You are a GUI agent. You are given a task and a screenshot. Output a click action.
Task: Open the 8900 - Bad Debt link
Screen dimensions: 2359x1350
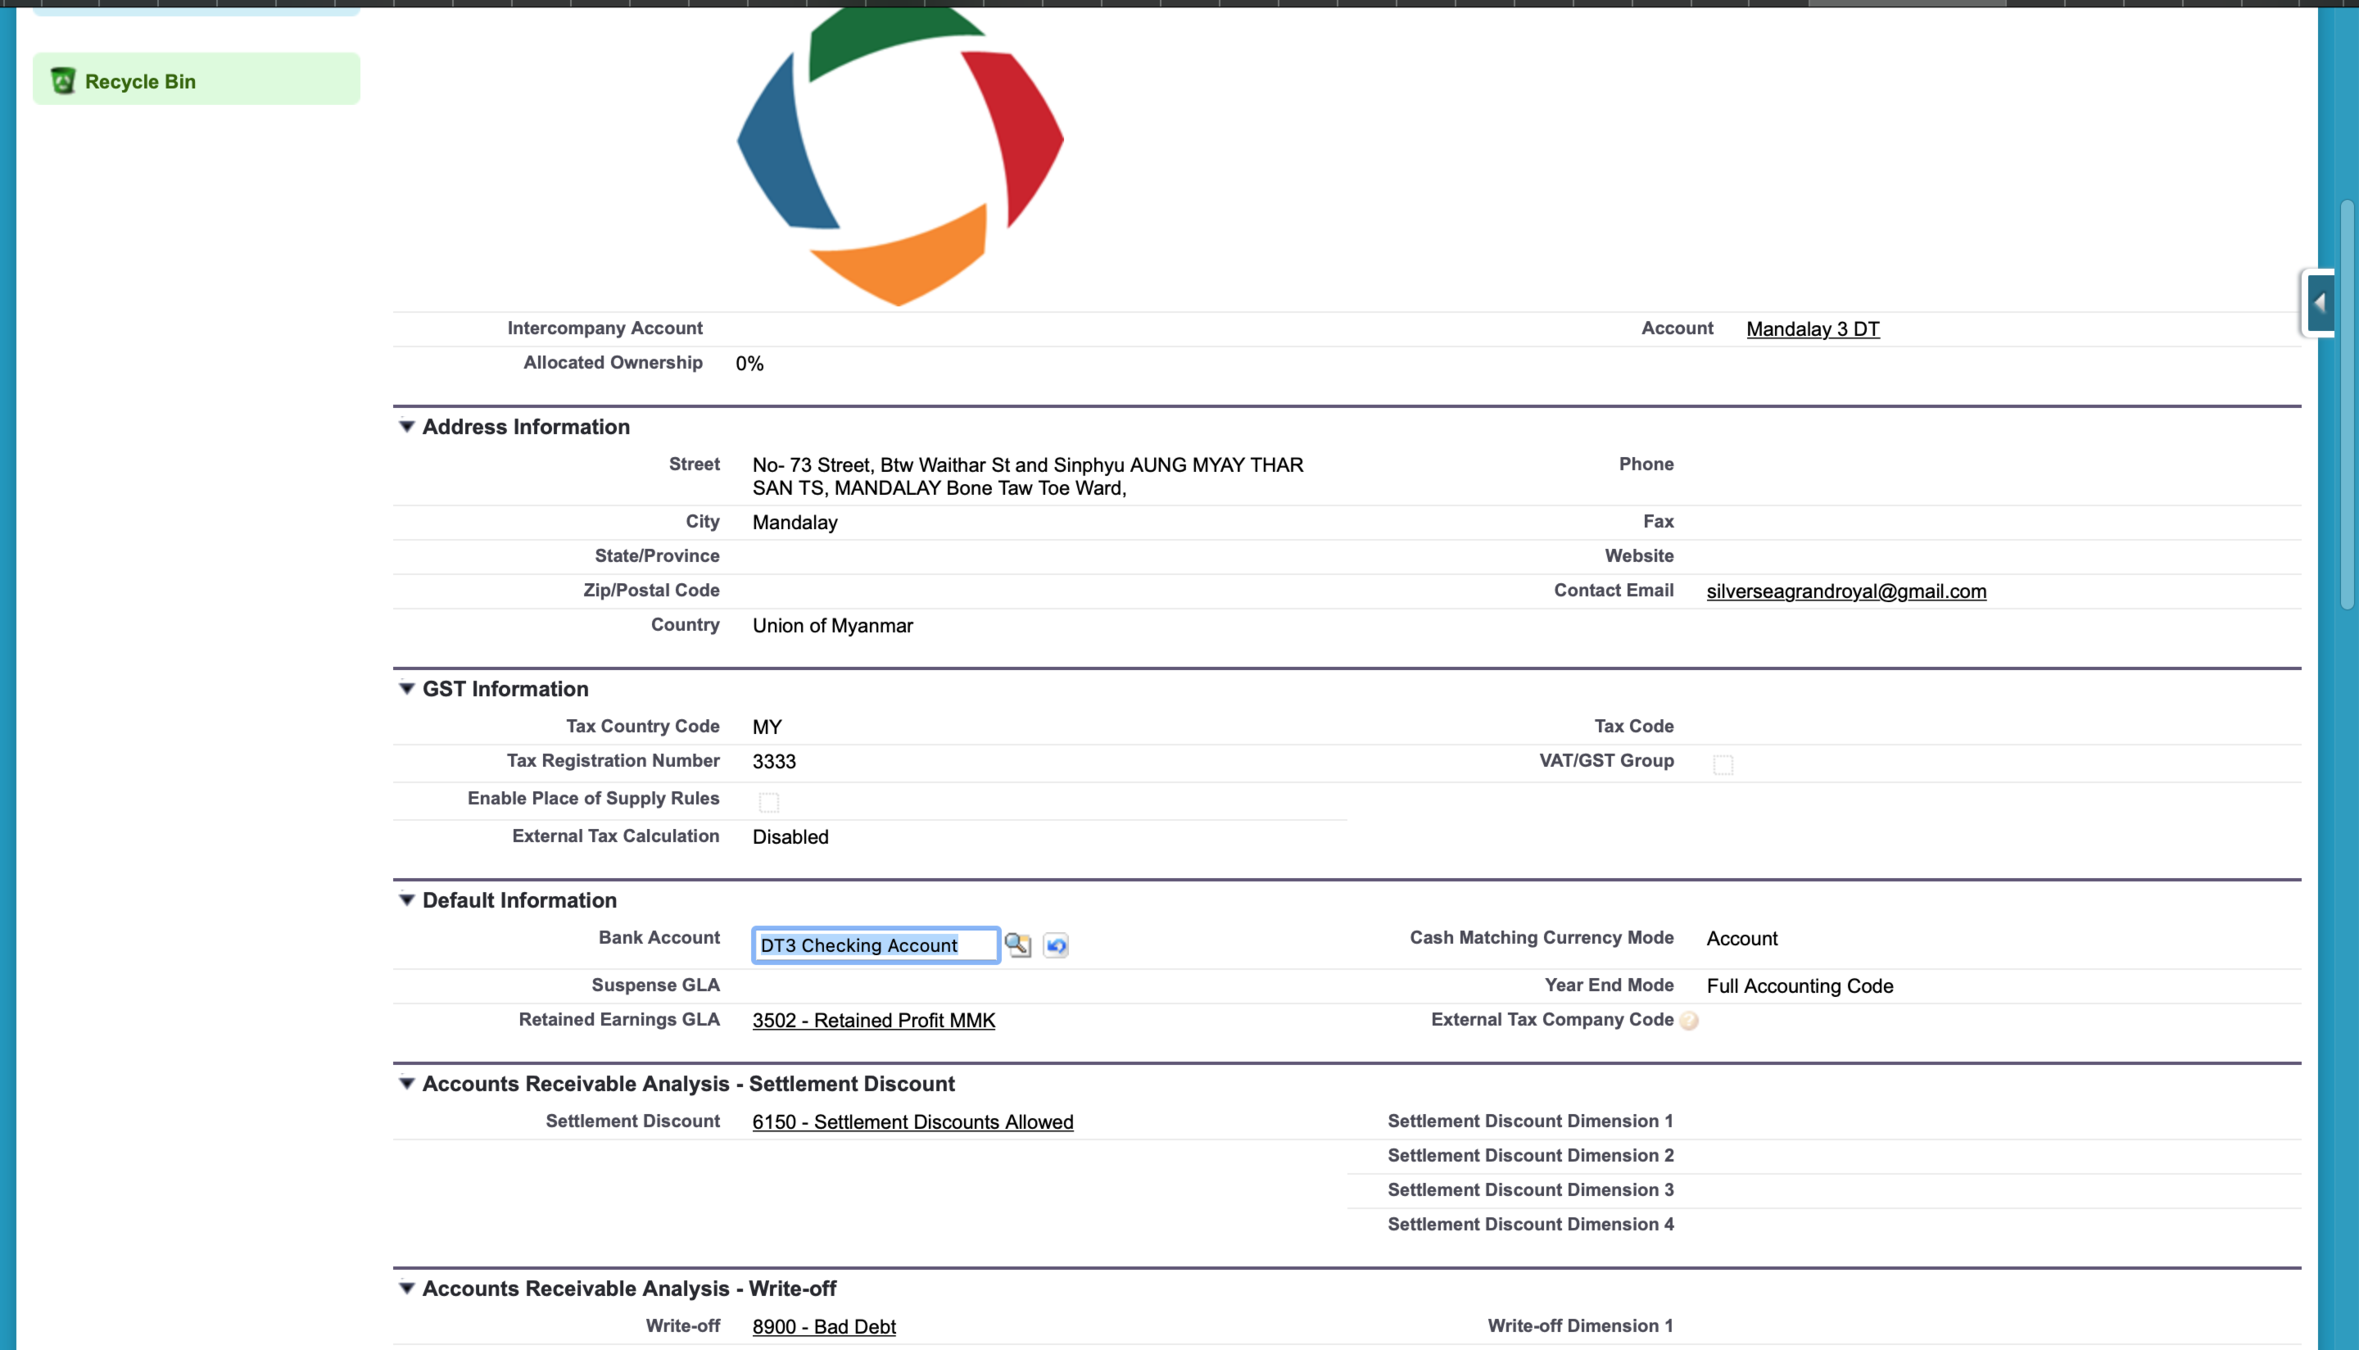click(x=823, y=1327)
